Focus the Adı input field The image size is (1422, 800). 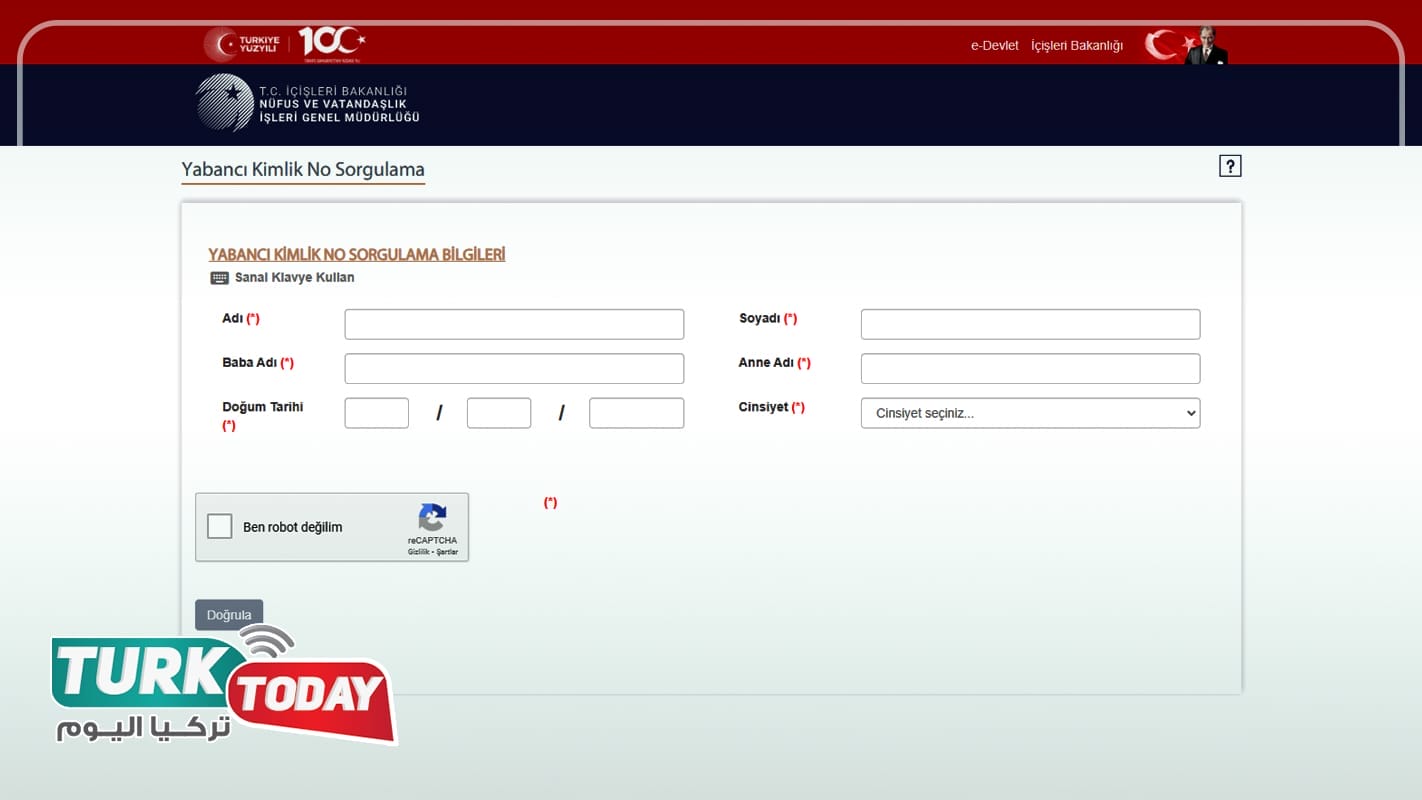pyautogui.click(x=514, y=324)
